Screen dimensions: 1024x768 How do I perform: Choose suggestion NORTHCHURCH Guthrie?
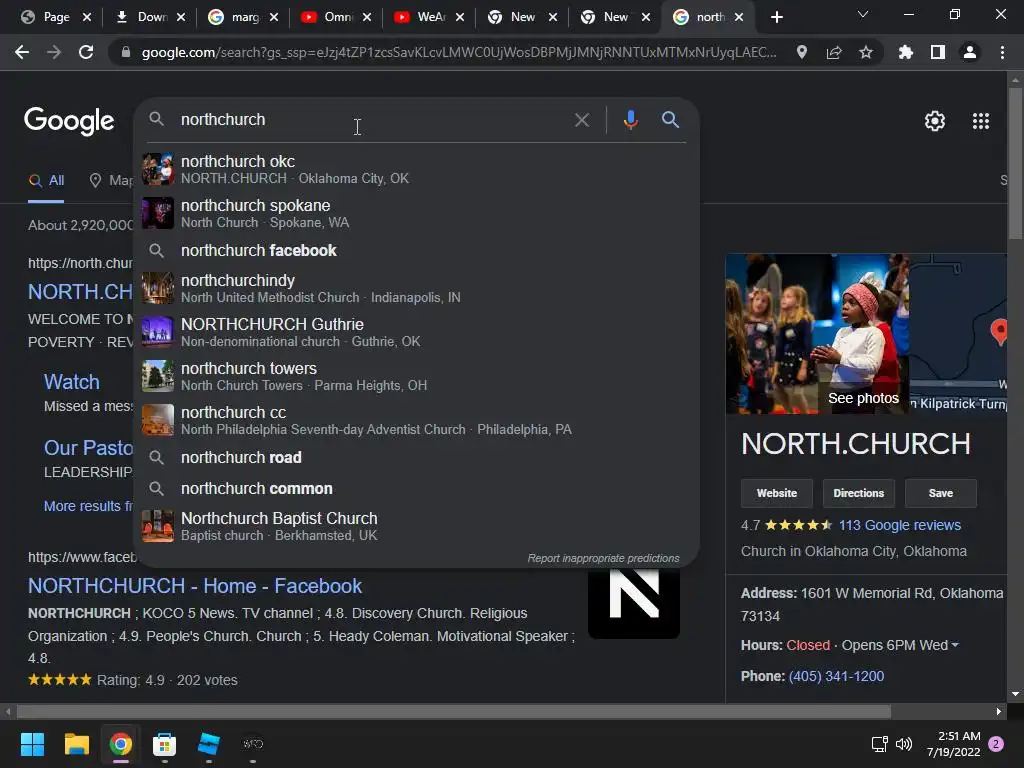(x=416, y=332)
